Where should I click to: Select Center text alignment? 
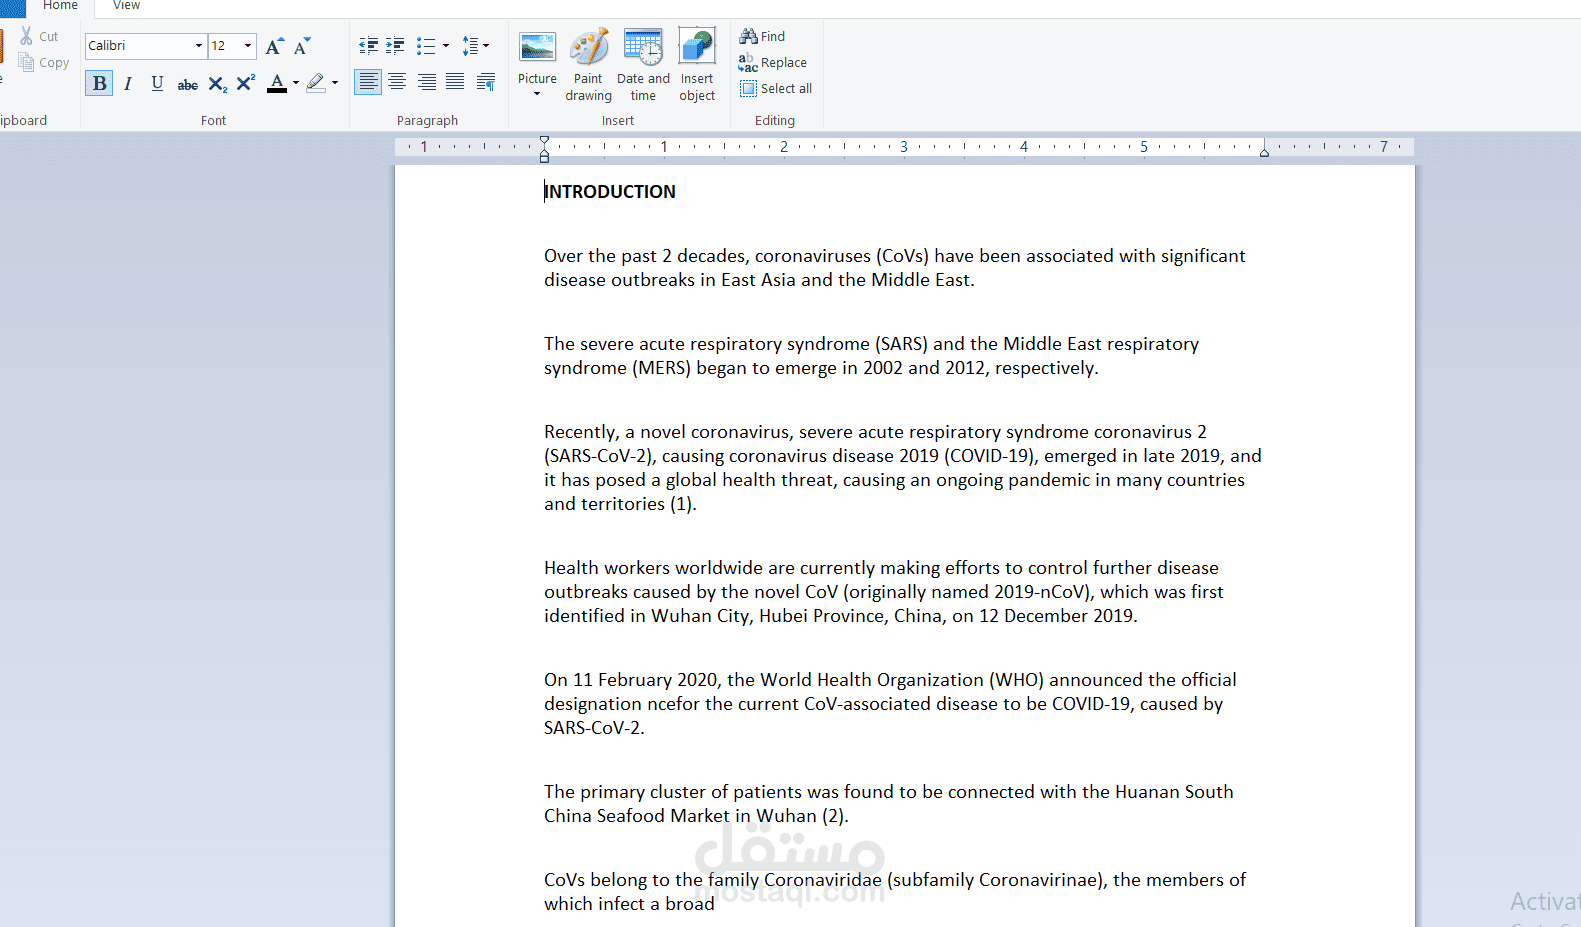click(x=397, y=82)
